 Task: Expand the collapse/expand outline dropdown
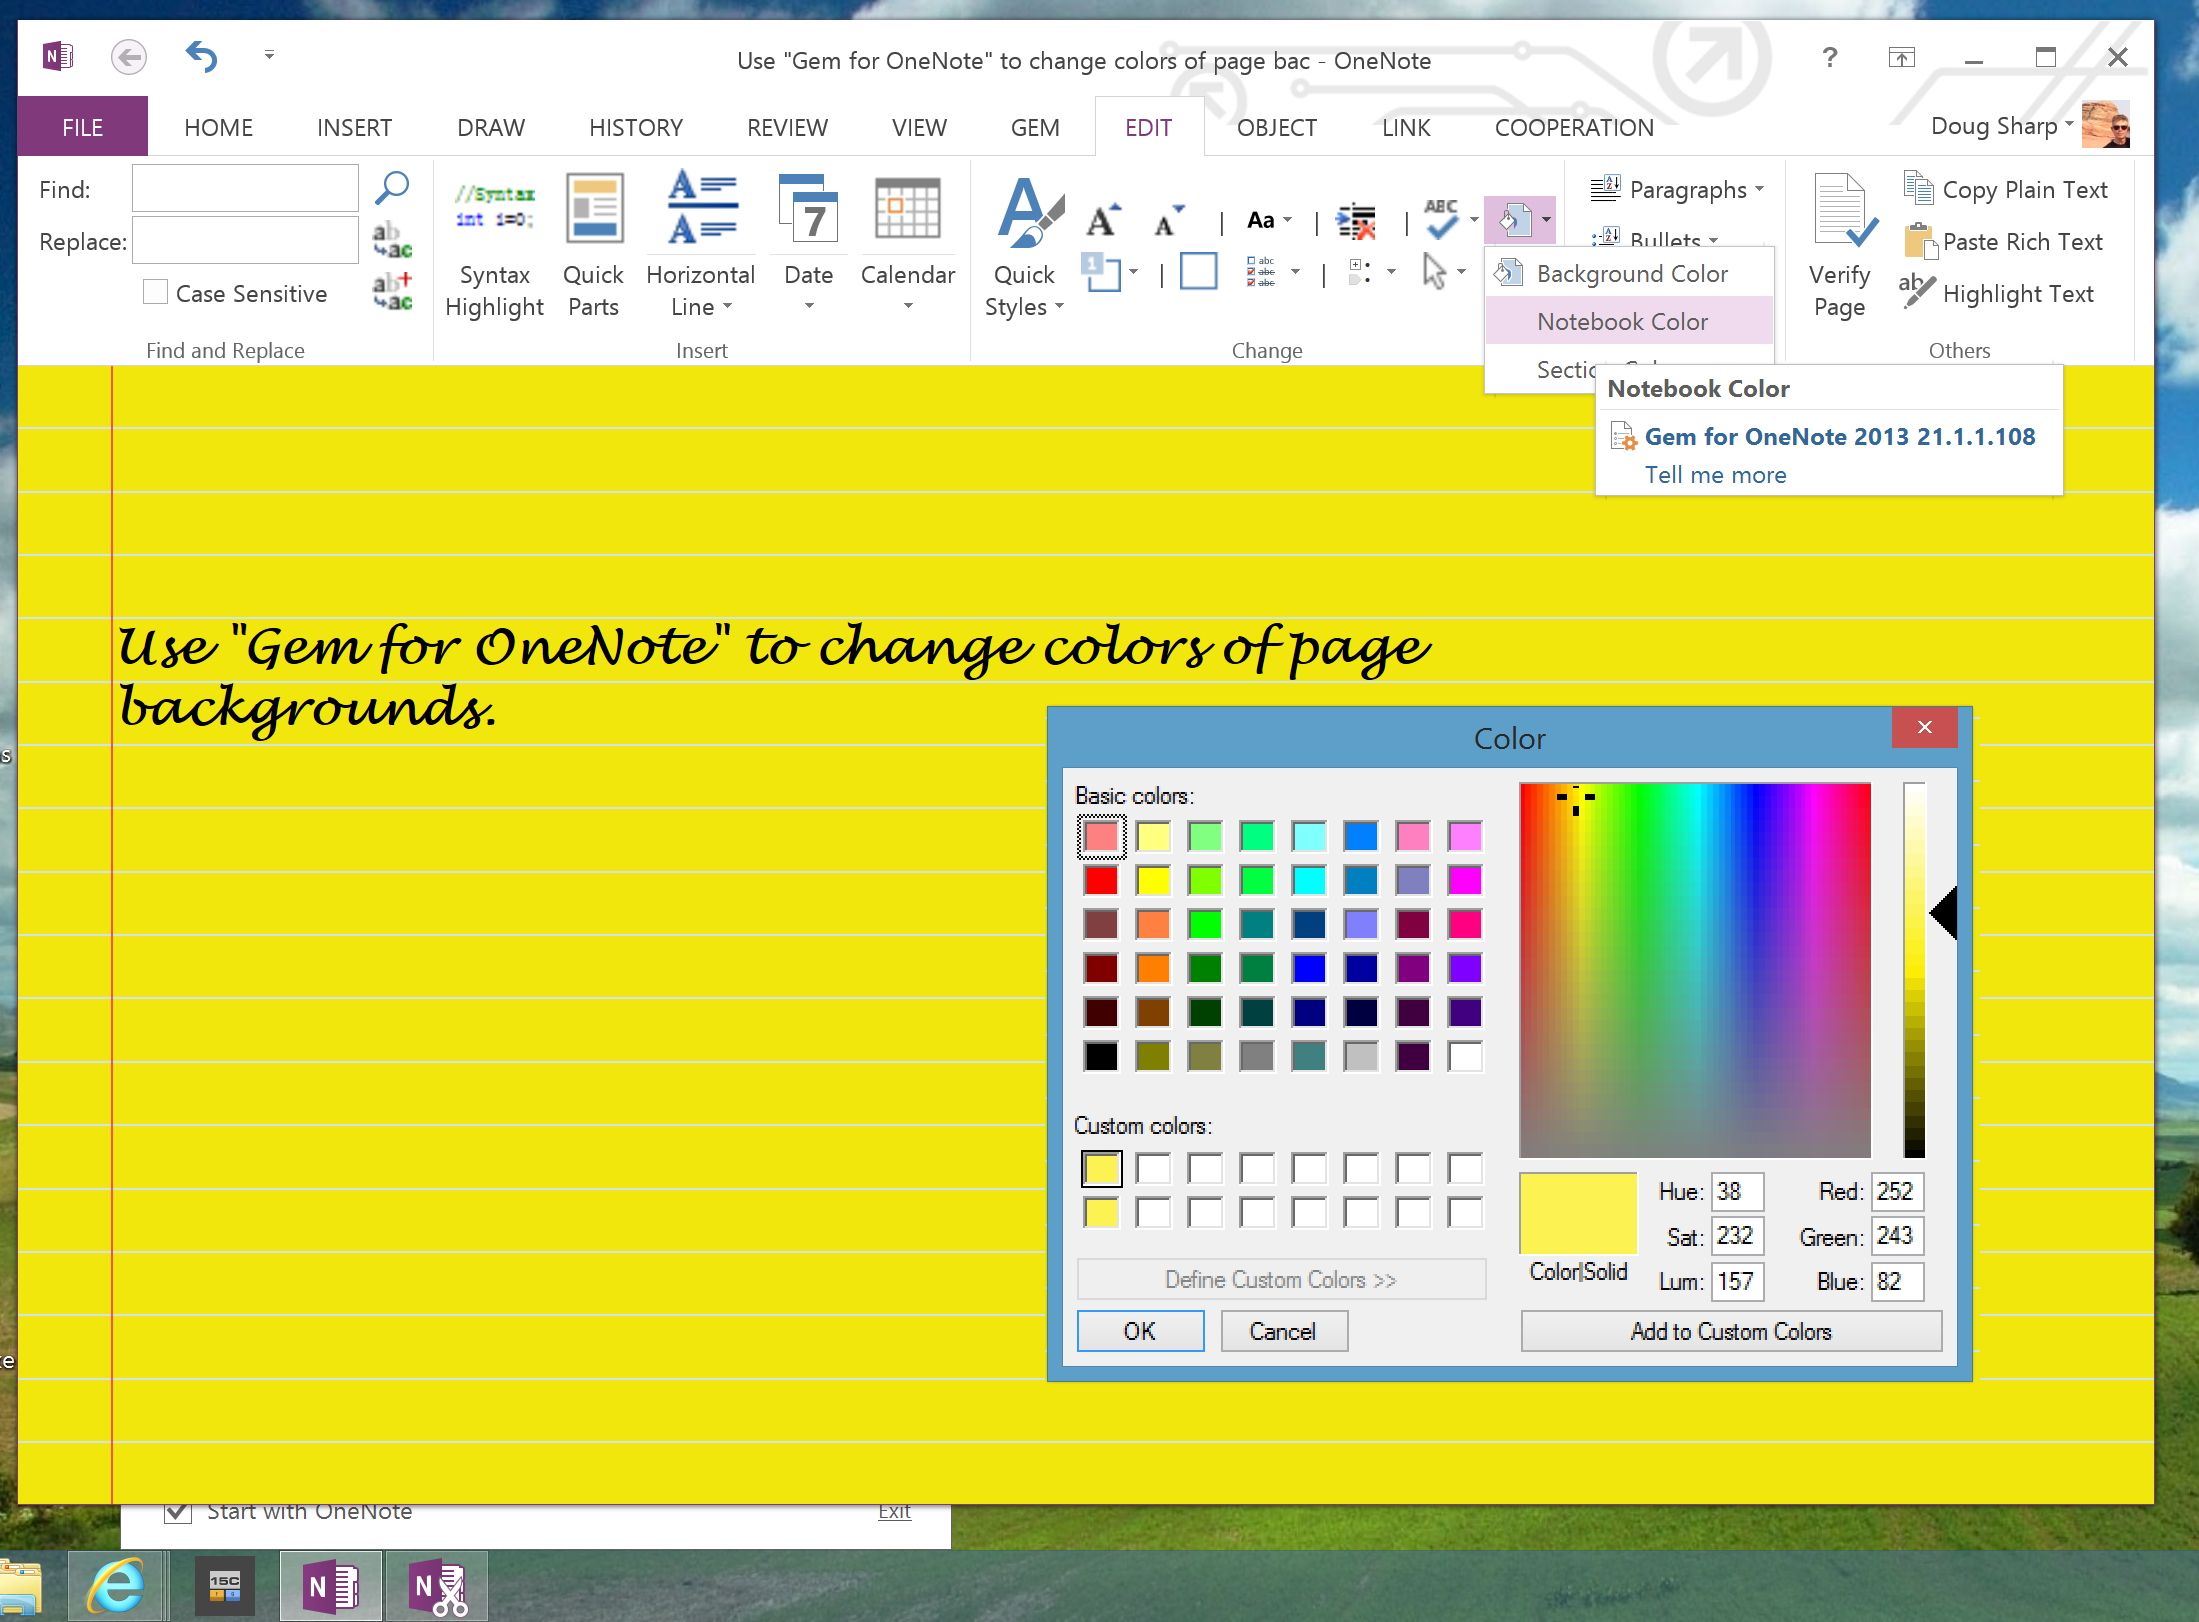click(1391, 271)
